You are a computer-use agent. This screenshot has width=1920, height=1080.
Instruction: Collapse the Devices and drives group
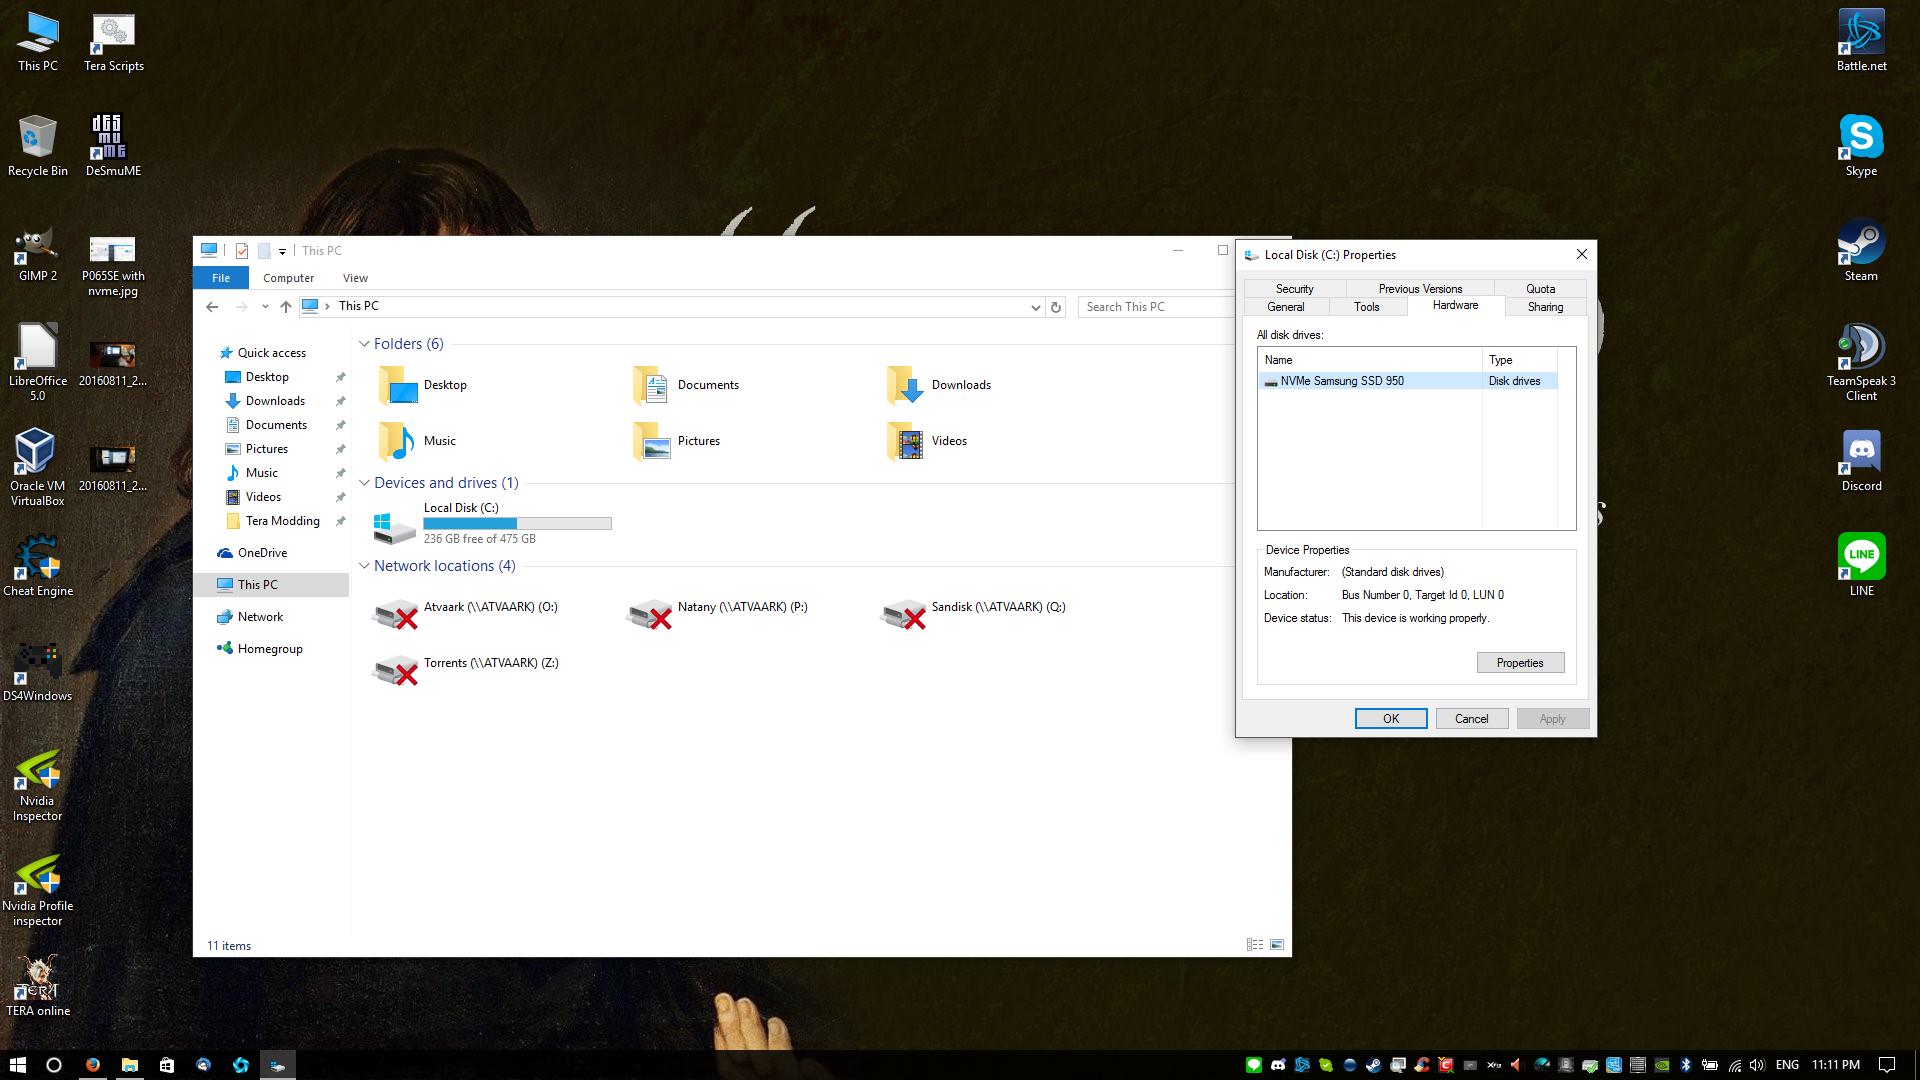coord(364,483)
